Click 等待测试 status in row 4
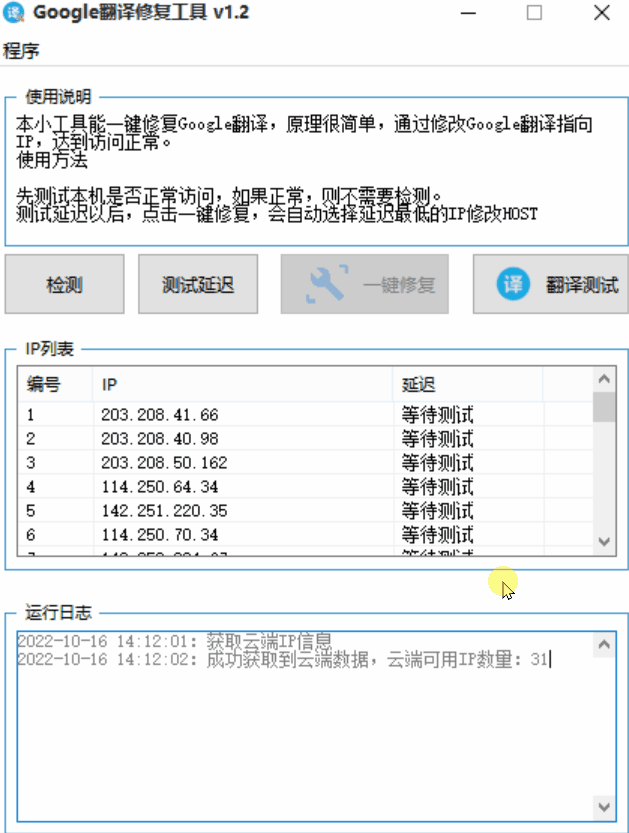 click(437, 487)
